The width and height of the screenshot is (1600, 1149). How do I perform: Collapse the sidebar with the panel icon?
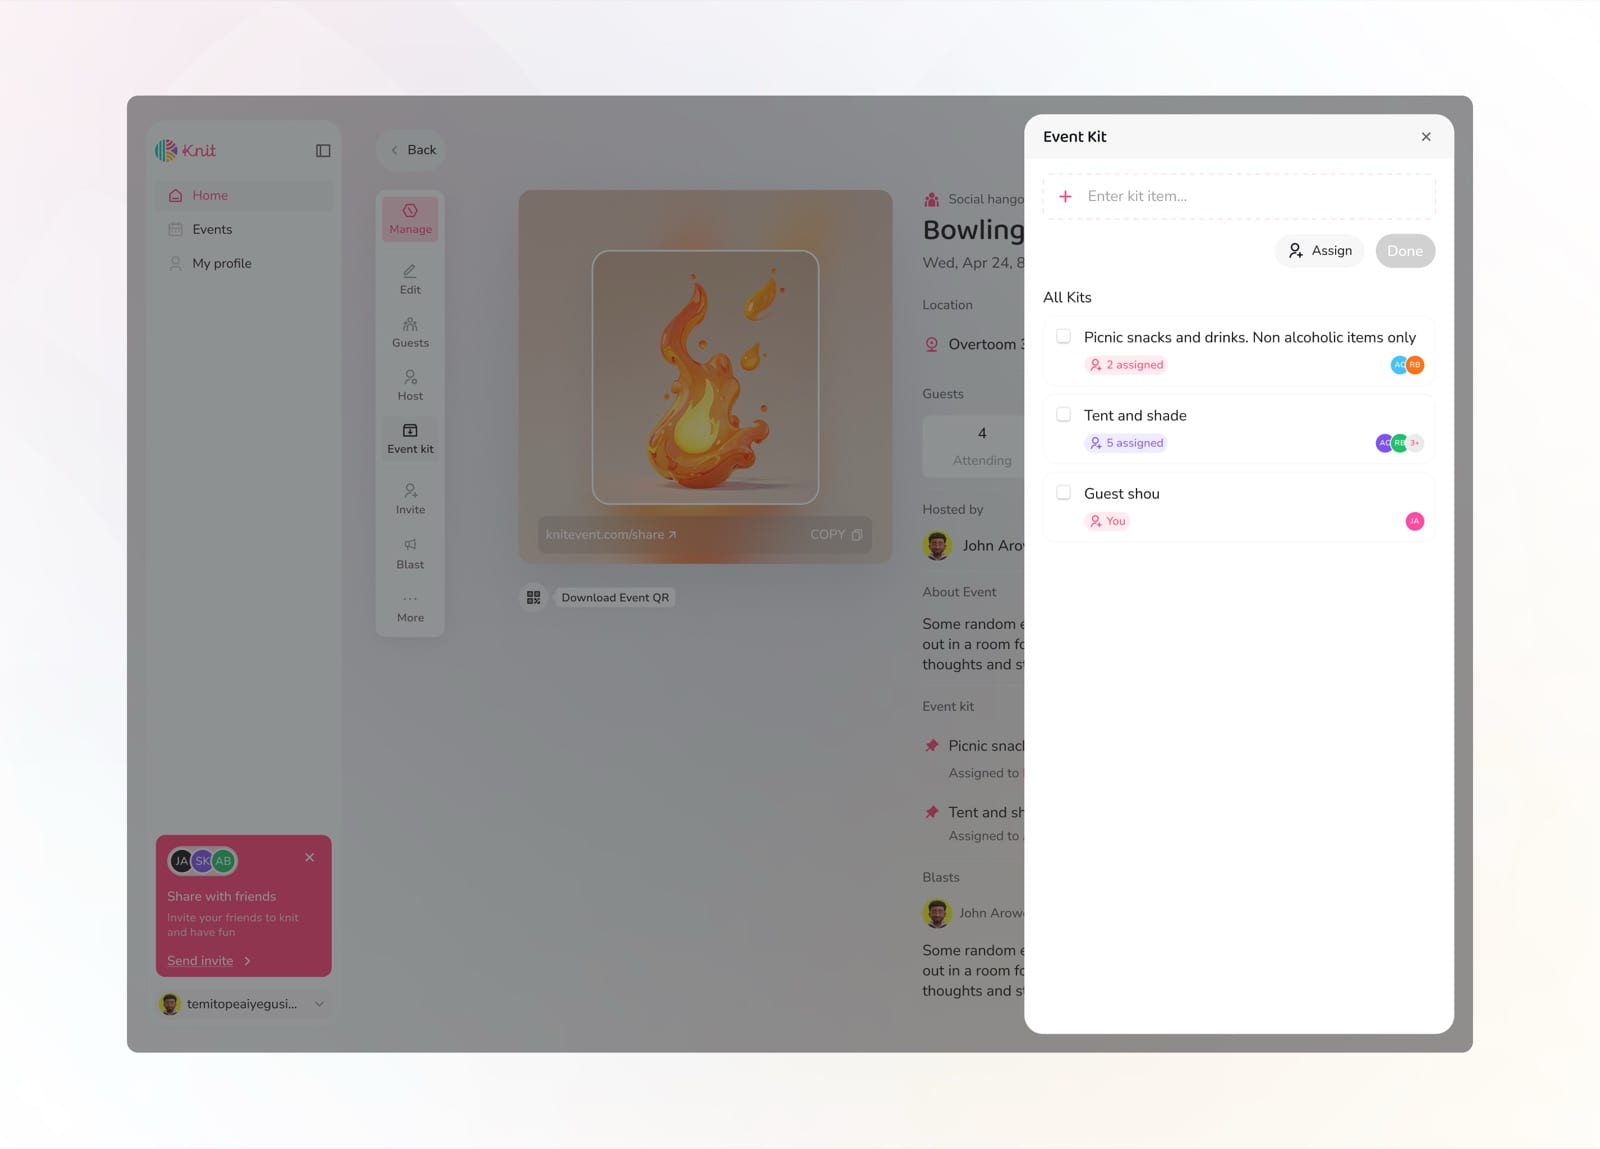click(x=323, y=151)
